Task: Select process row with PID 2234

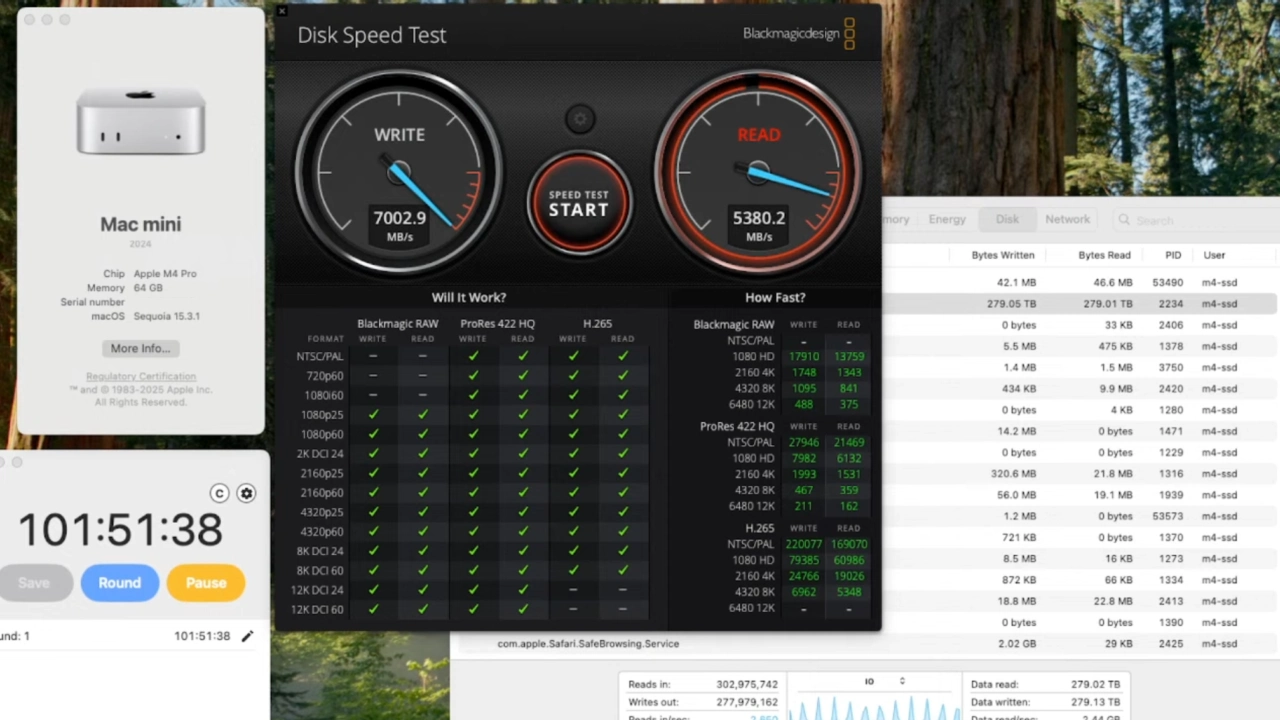Action: [1078, 304]
